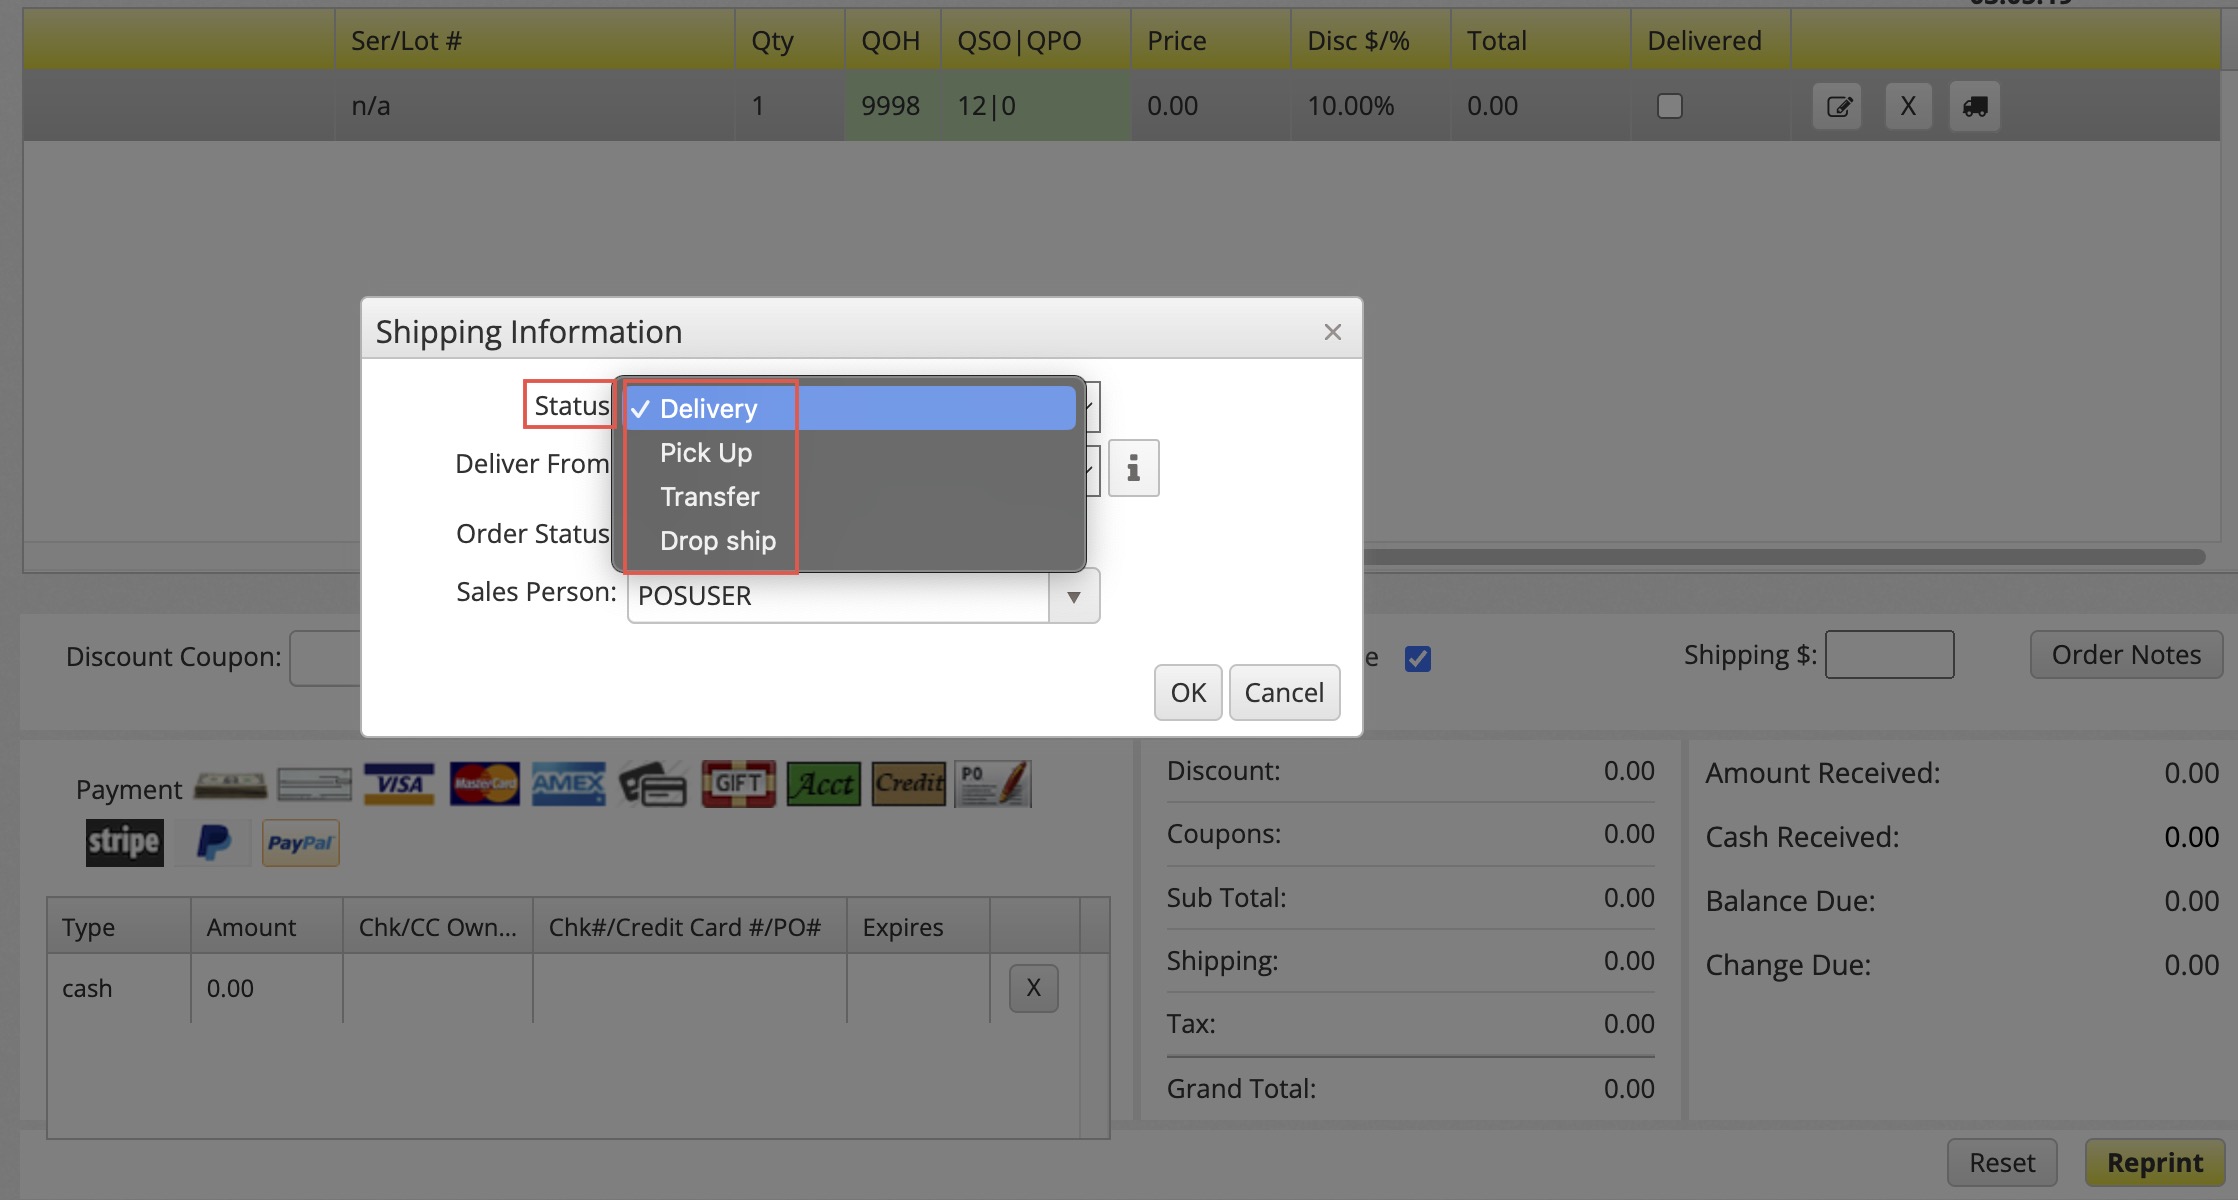Click the info icon beside Deliver From
Screen dimensions: 2238x1200
[1133, 468]
